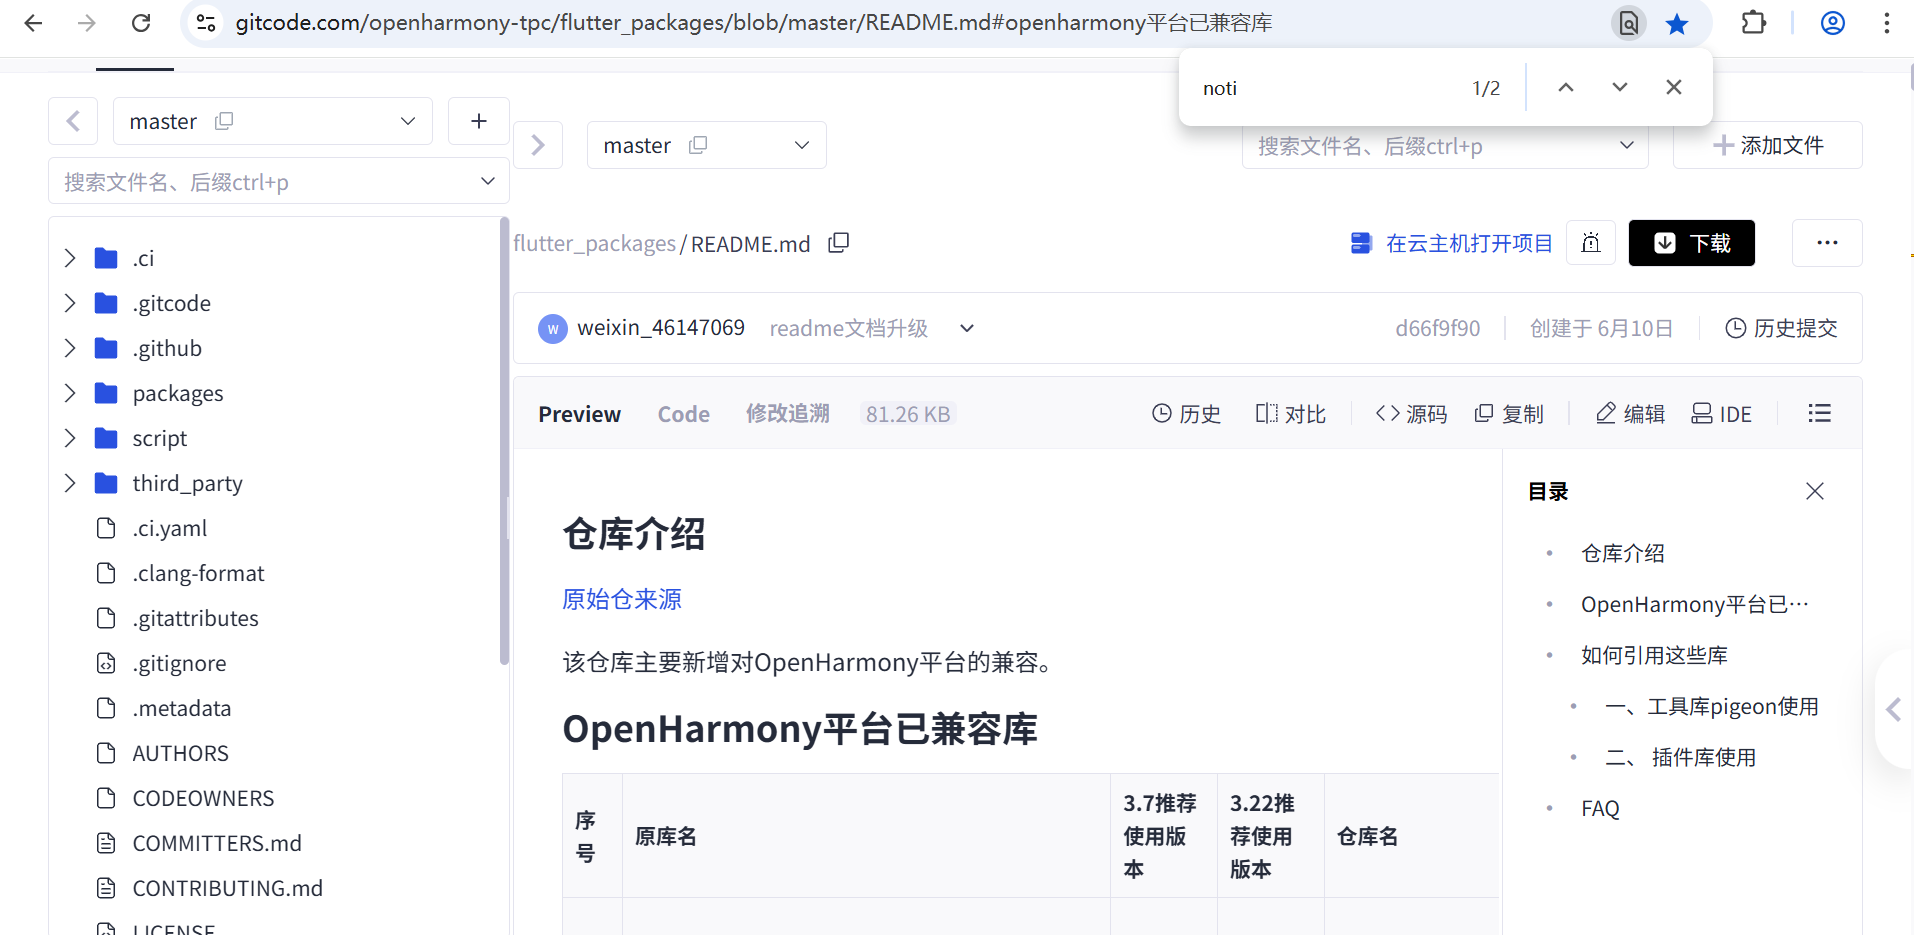Open the Chrome three-dot menu

point(1886,23)
